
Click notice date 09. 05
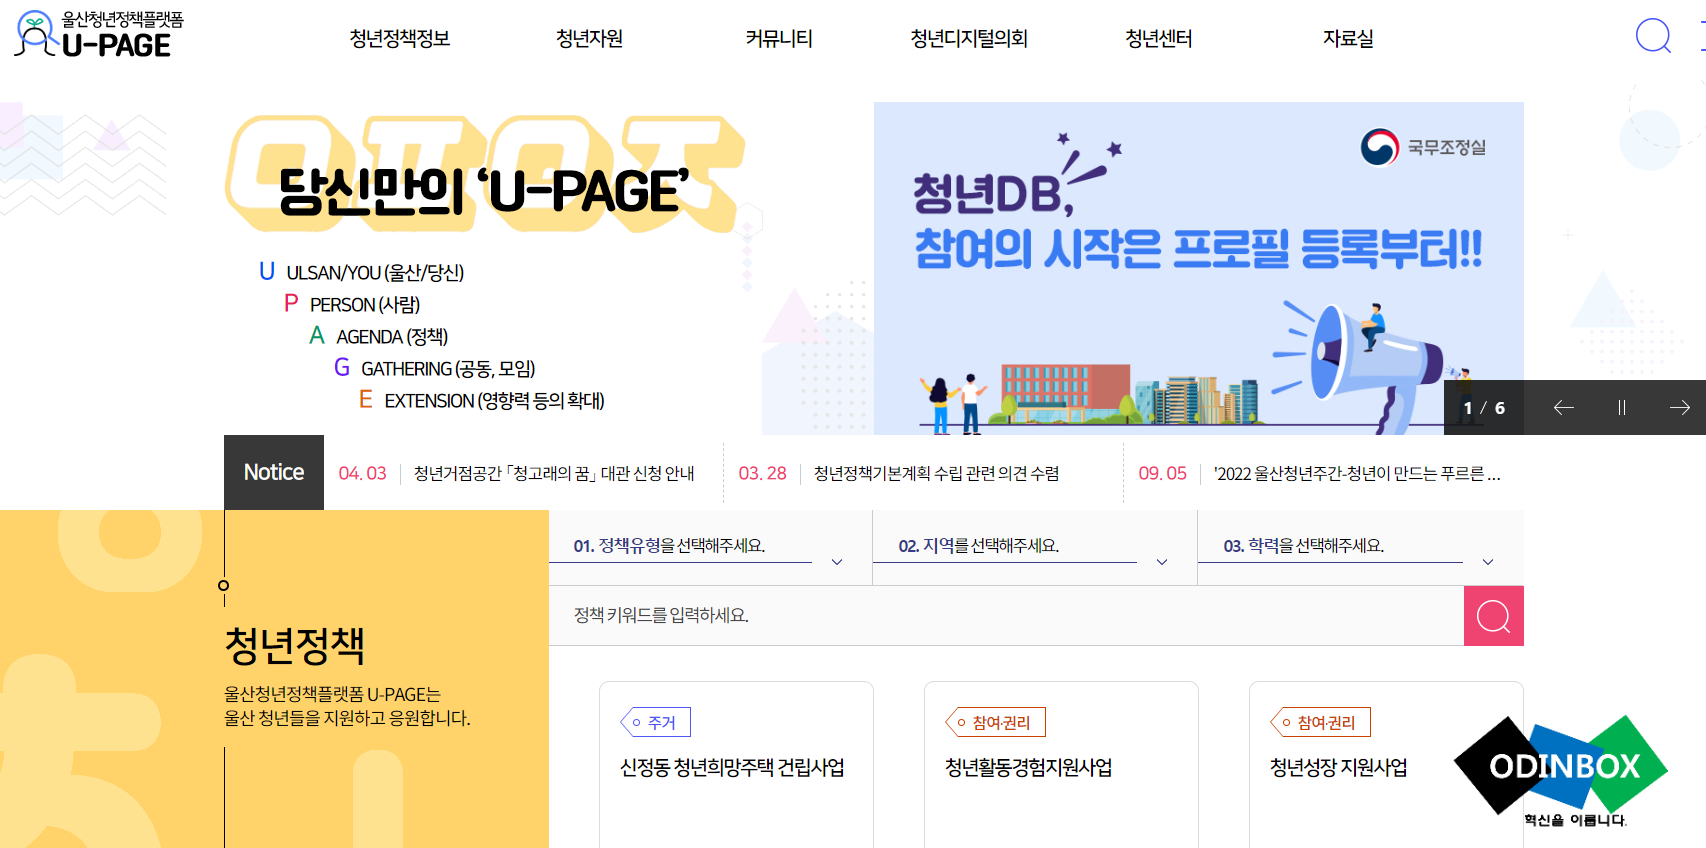[x=1162, y=473]
